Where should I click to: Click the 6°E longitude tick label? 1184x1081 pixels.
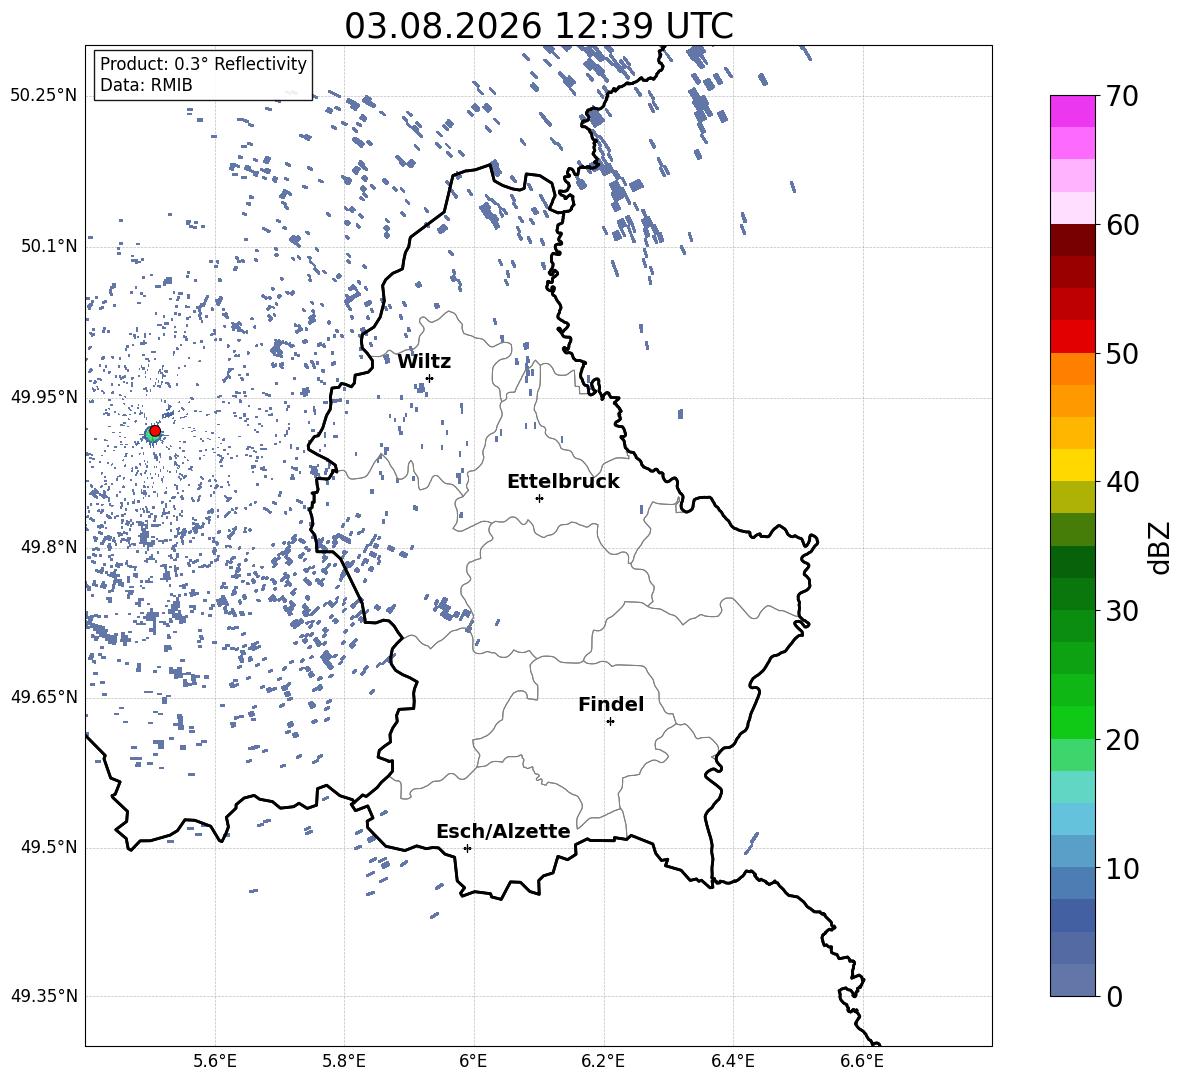click(x=473, y=1061)
